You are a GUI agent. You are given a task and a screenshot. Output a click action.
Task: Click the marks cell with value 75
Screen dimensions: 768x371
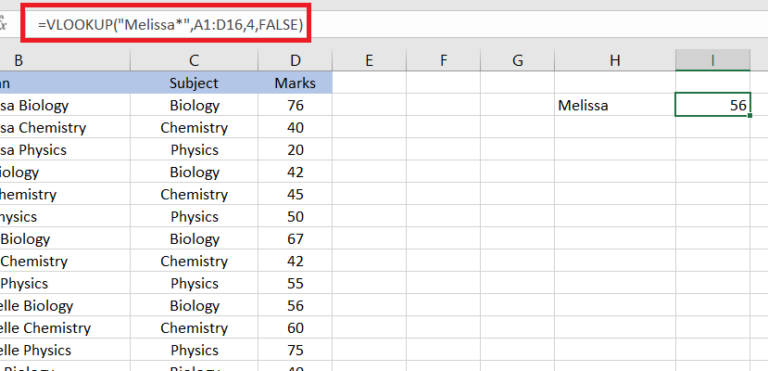coord(295,350)
